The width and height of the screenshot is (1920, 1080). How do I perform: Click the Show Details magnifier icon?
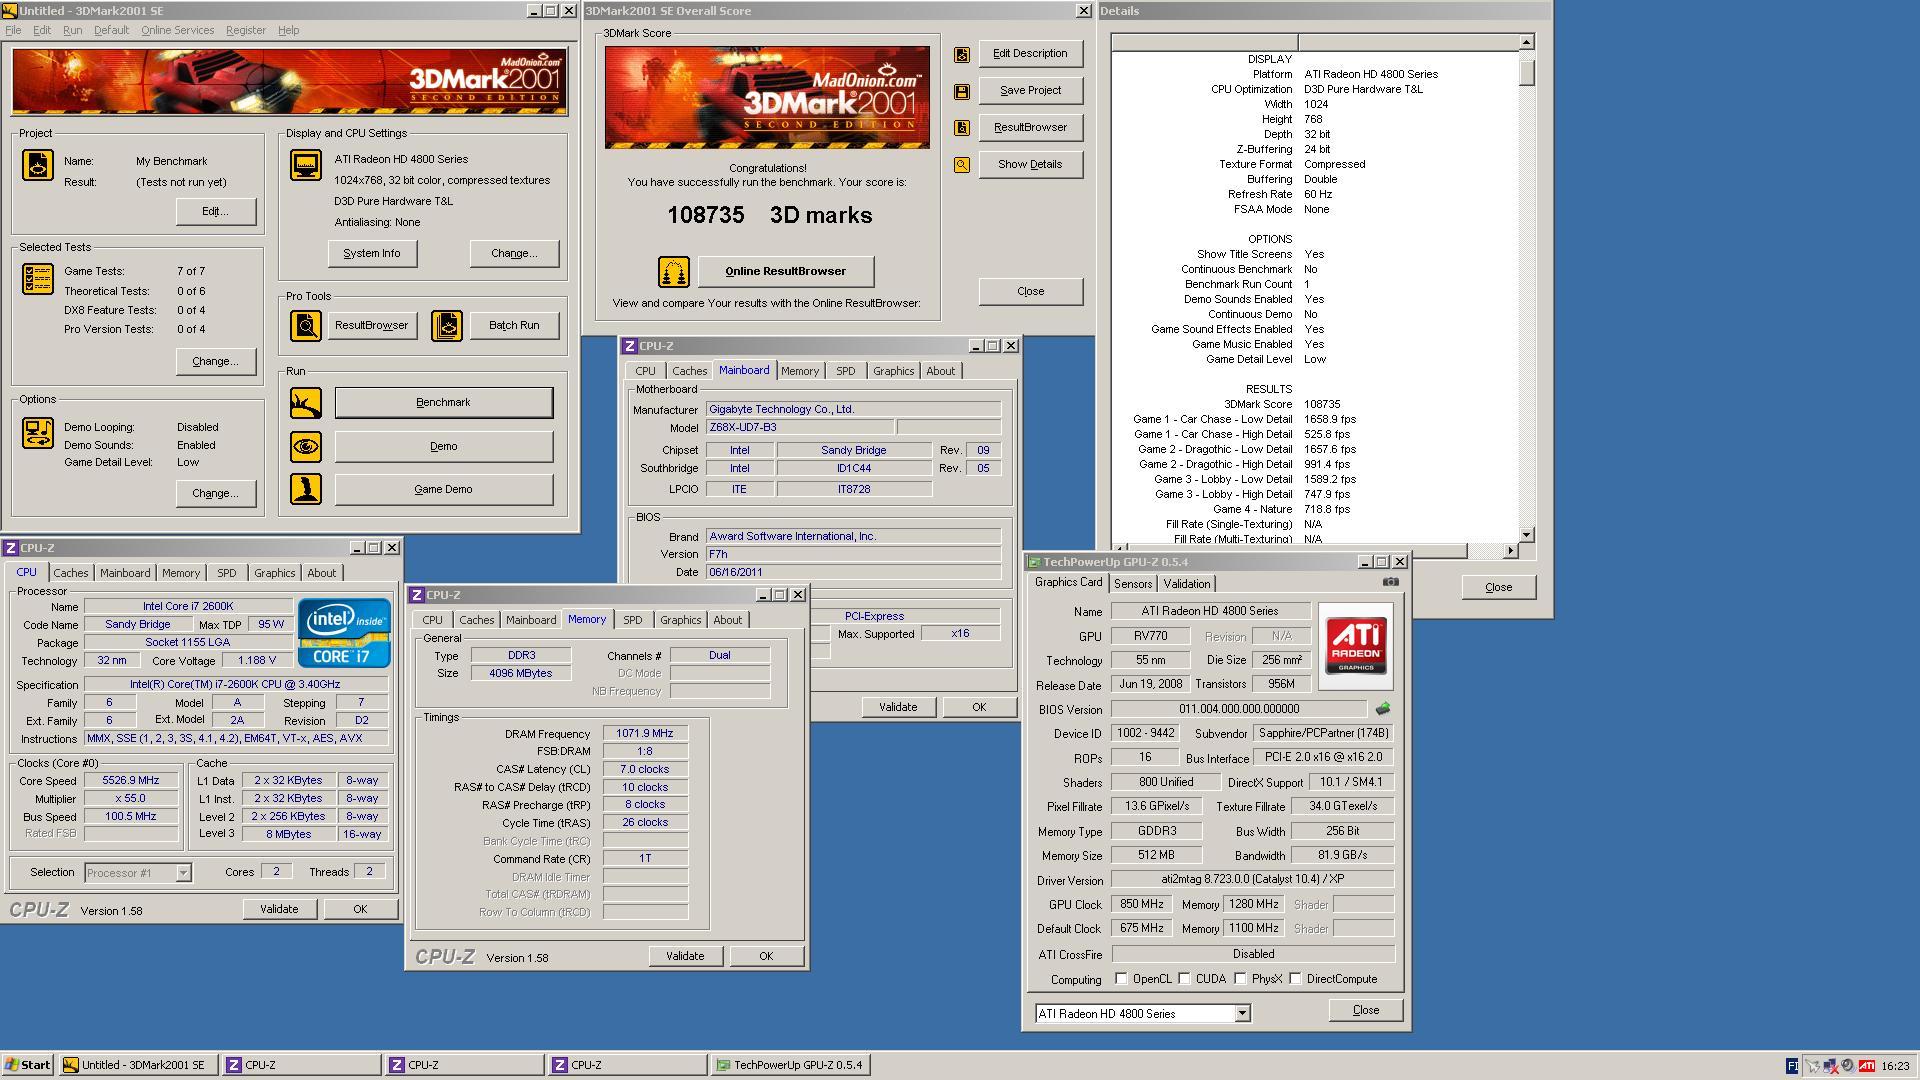[962, 165]
